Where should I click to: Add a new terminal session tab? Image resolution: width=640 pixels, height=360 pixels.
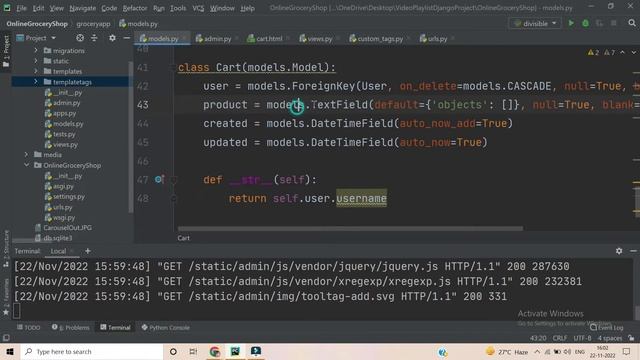[x=88, y=251]
